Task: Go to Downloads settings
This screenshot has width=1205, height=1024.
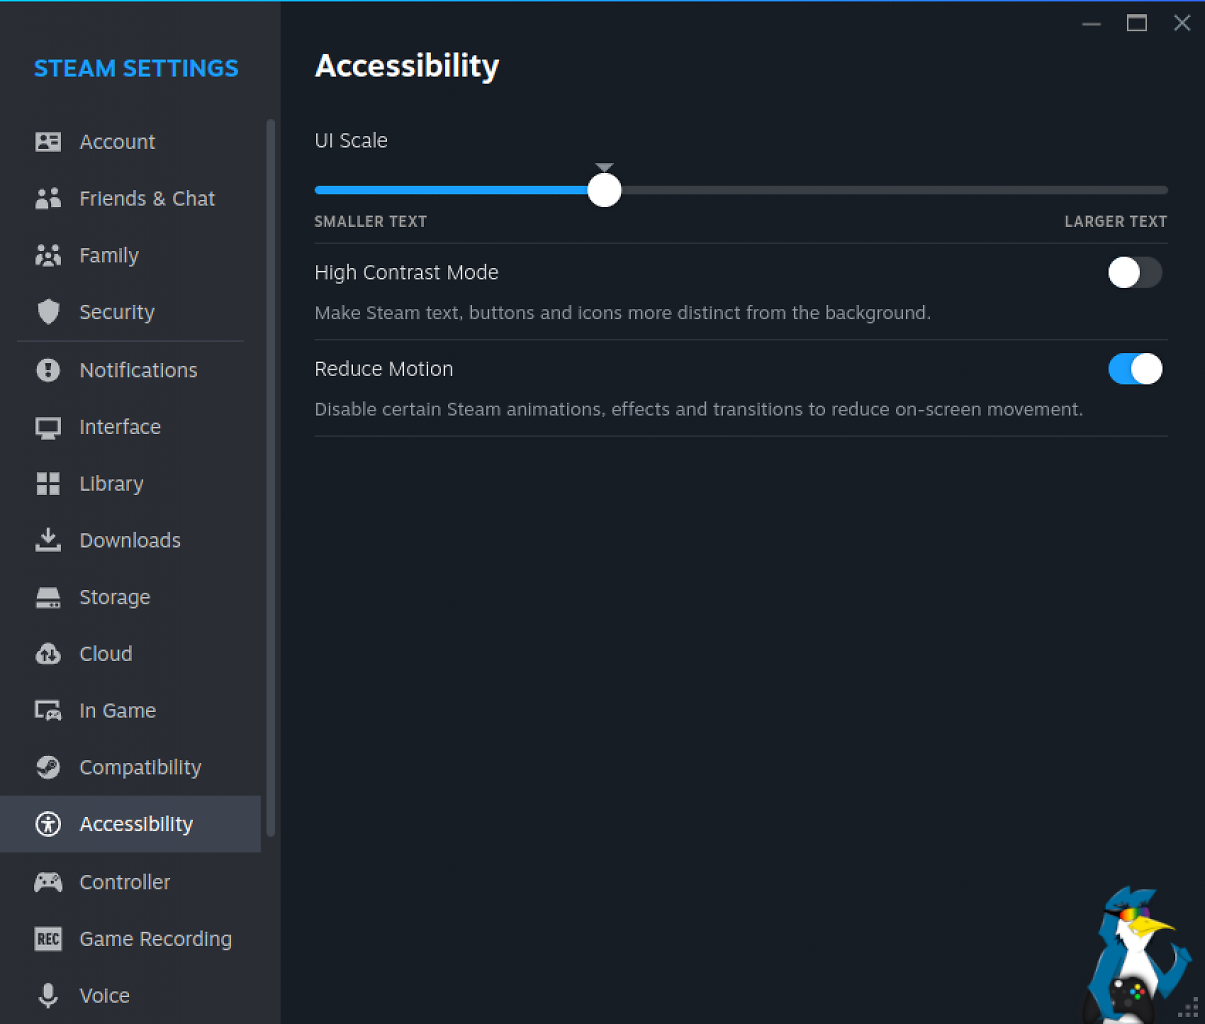Action: [x=130, y=540]
